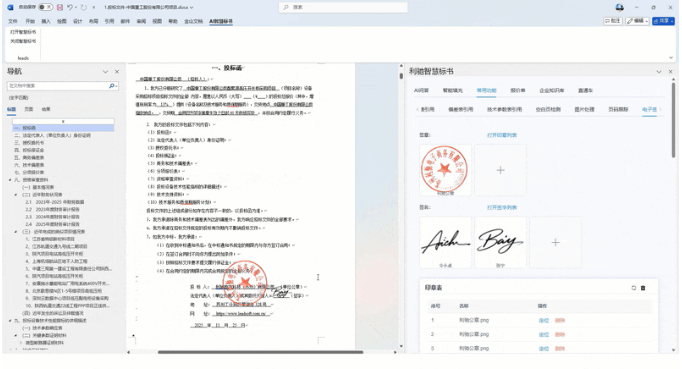
Task: Click the Undo arrow icon
Action: [70, 7]
